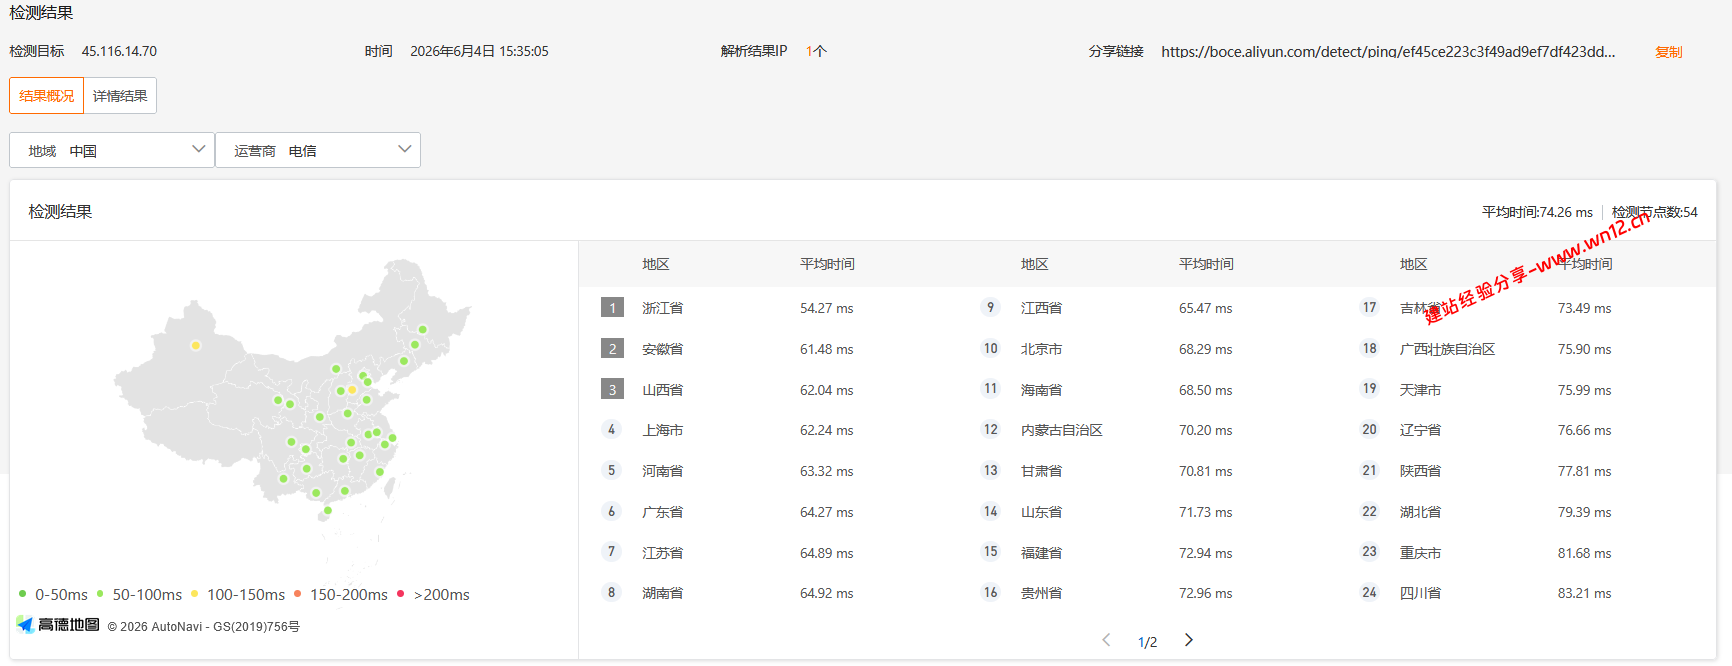Select the 北京市 row name
Viewport: 1732px width, 666px height.
point(1041,349)
